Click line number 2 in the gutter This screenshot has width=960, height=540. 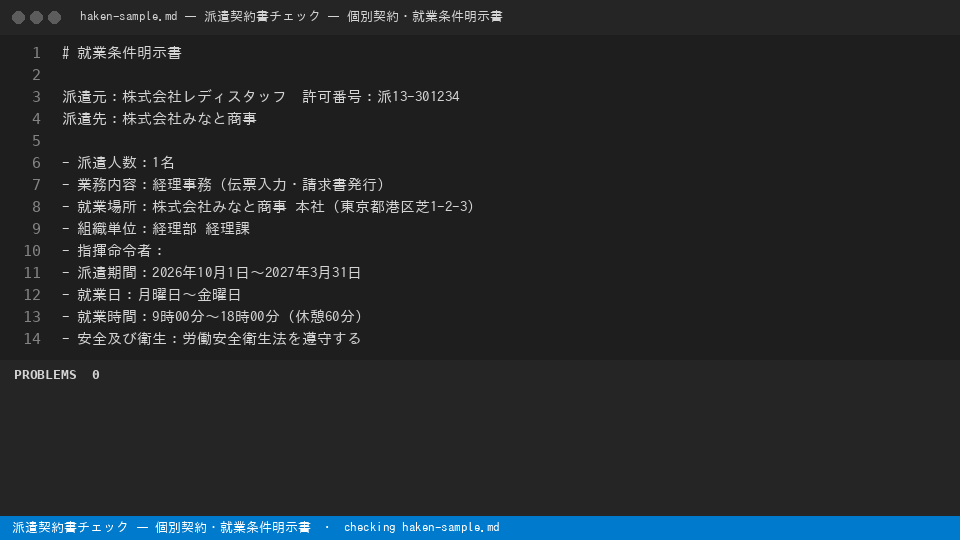click(36, 75)
